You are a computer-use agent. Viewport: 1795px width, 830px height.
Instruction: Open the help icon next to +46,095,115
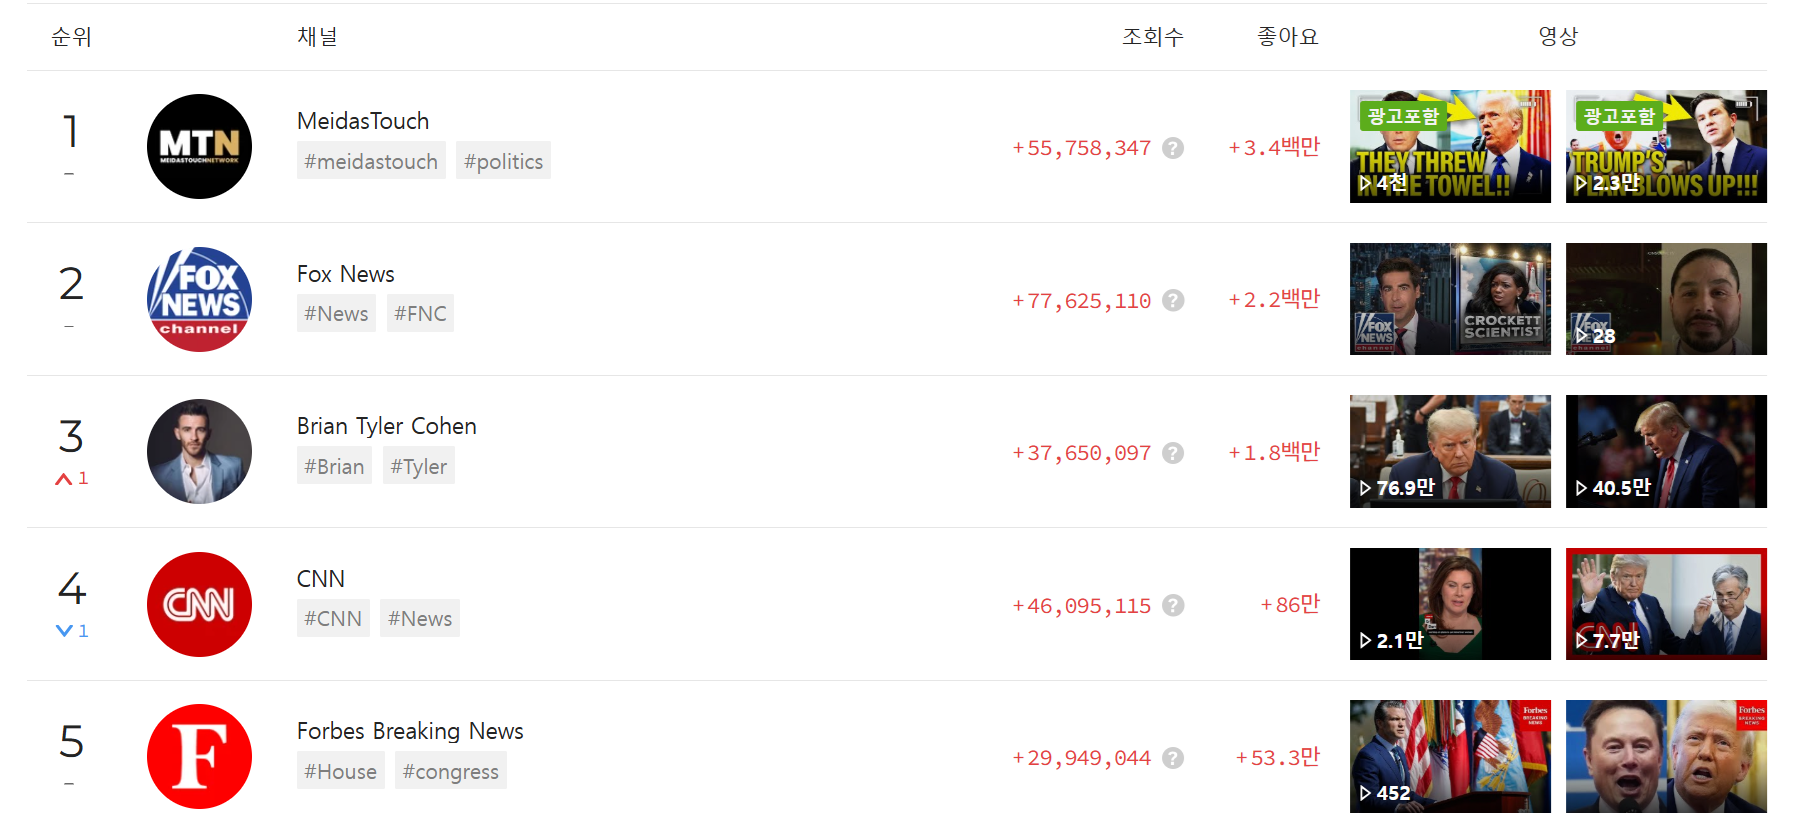[x=1174, y=605]
